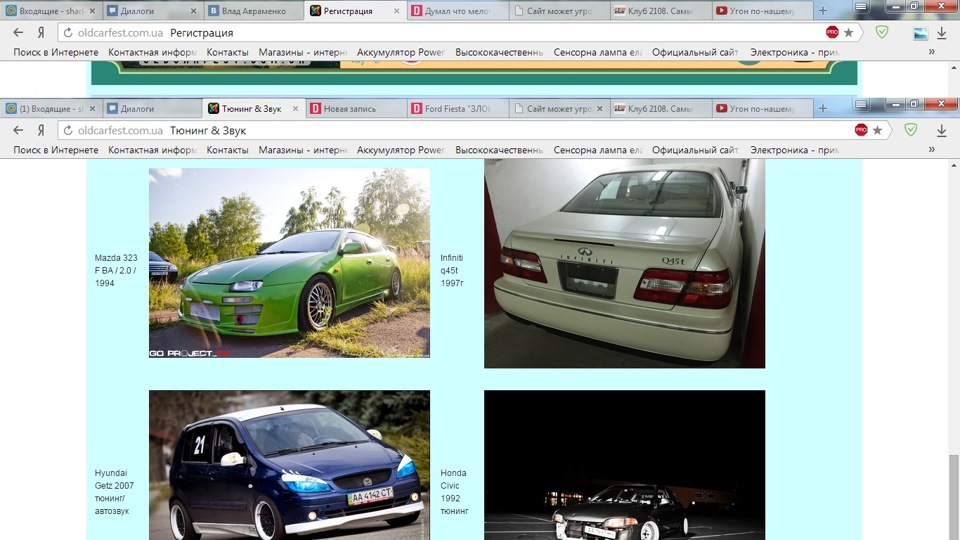Switch to Думал что мело tab in upper window
The image size is (960, 540).
pyautogui.click(x=457, y=11)
